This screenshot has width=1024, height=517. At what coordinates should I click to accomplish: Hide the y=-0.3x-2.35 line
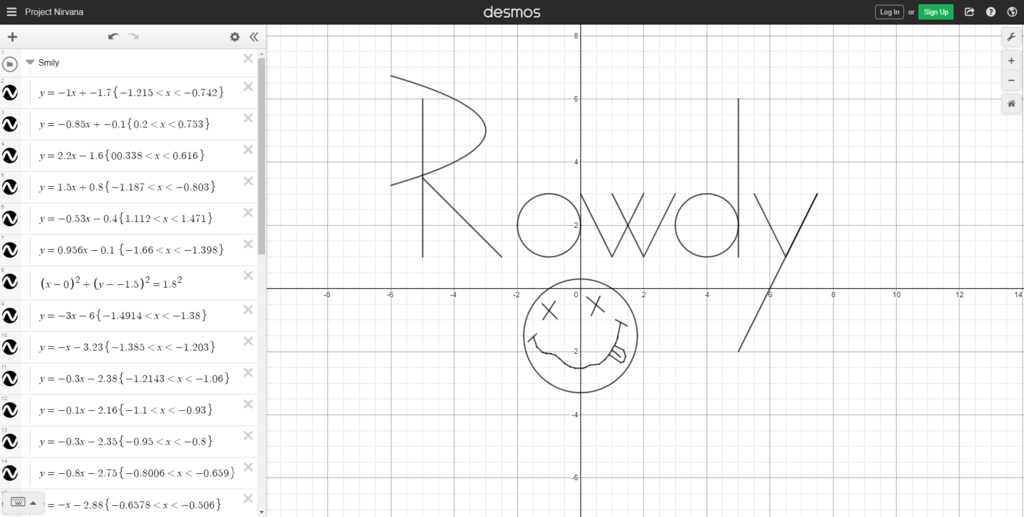coord(10,441)
